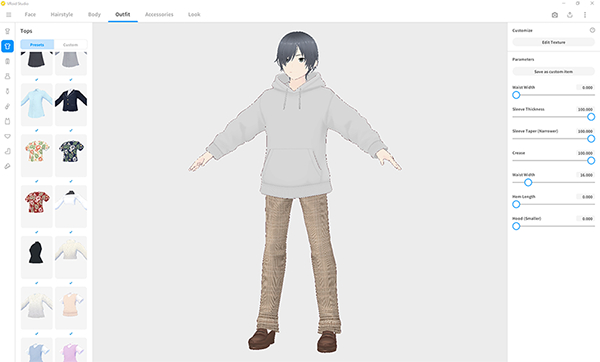The width and height of the screenshot is (600, 362).
Task: Select the Shoes category icon
Action: tap(7, 166)
